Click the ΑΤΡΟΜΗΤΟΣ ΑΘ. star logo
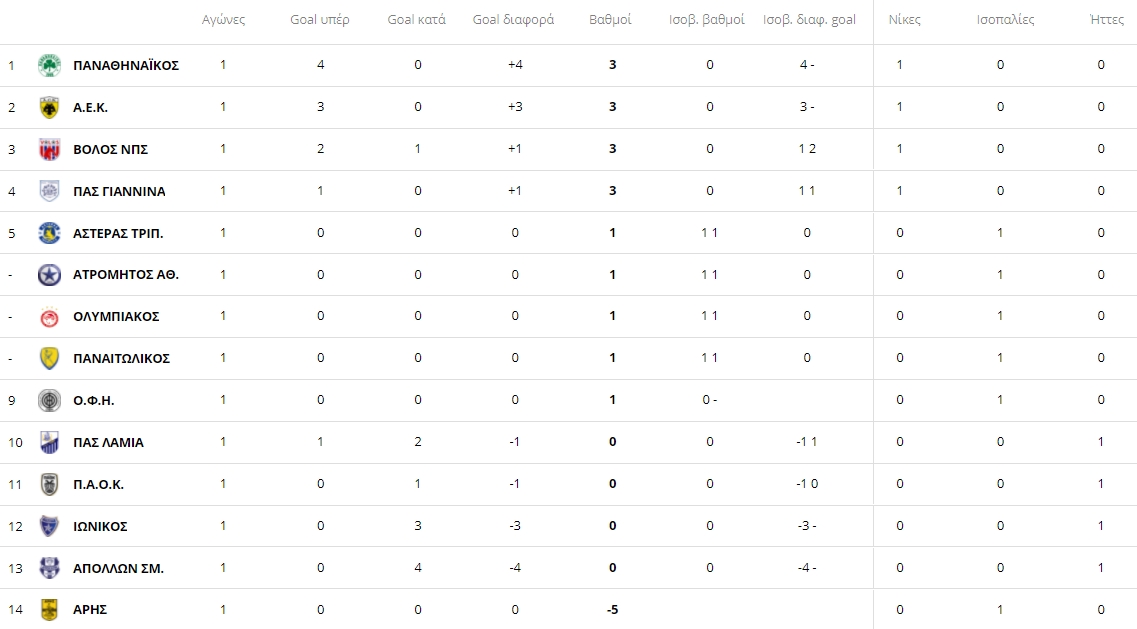The image size is (1137, 629). pyautogui.click(x=49, y=275)
